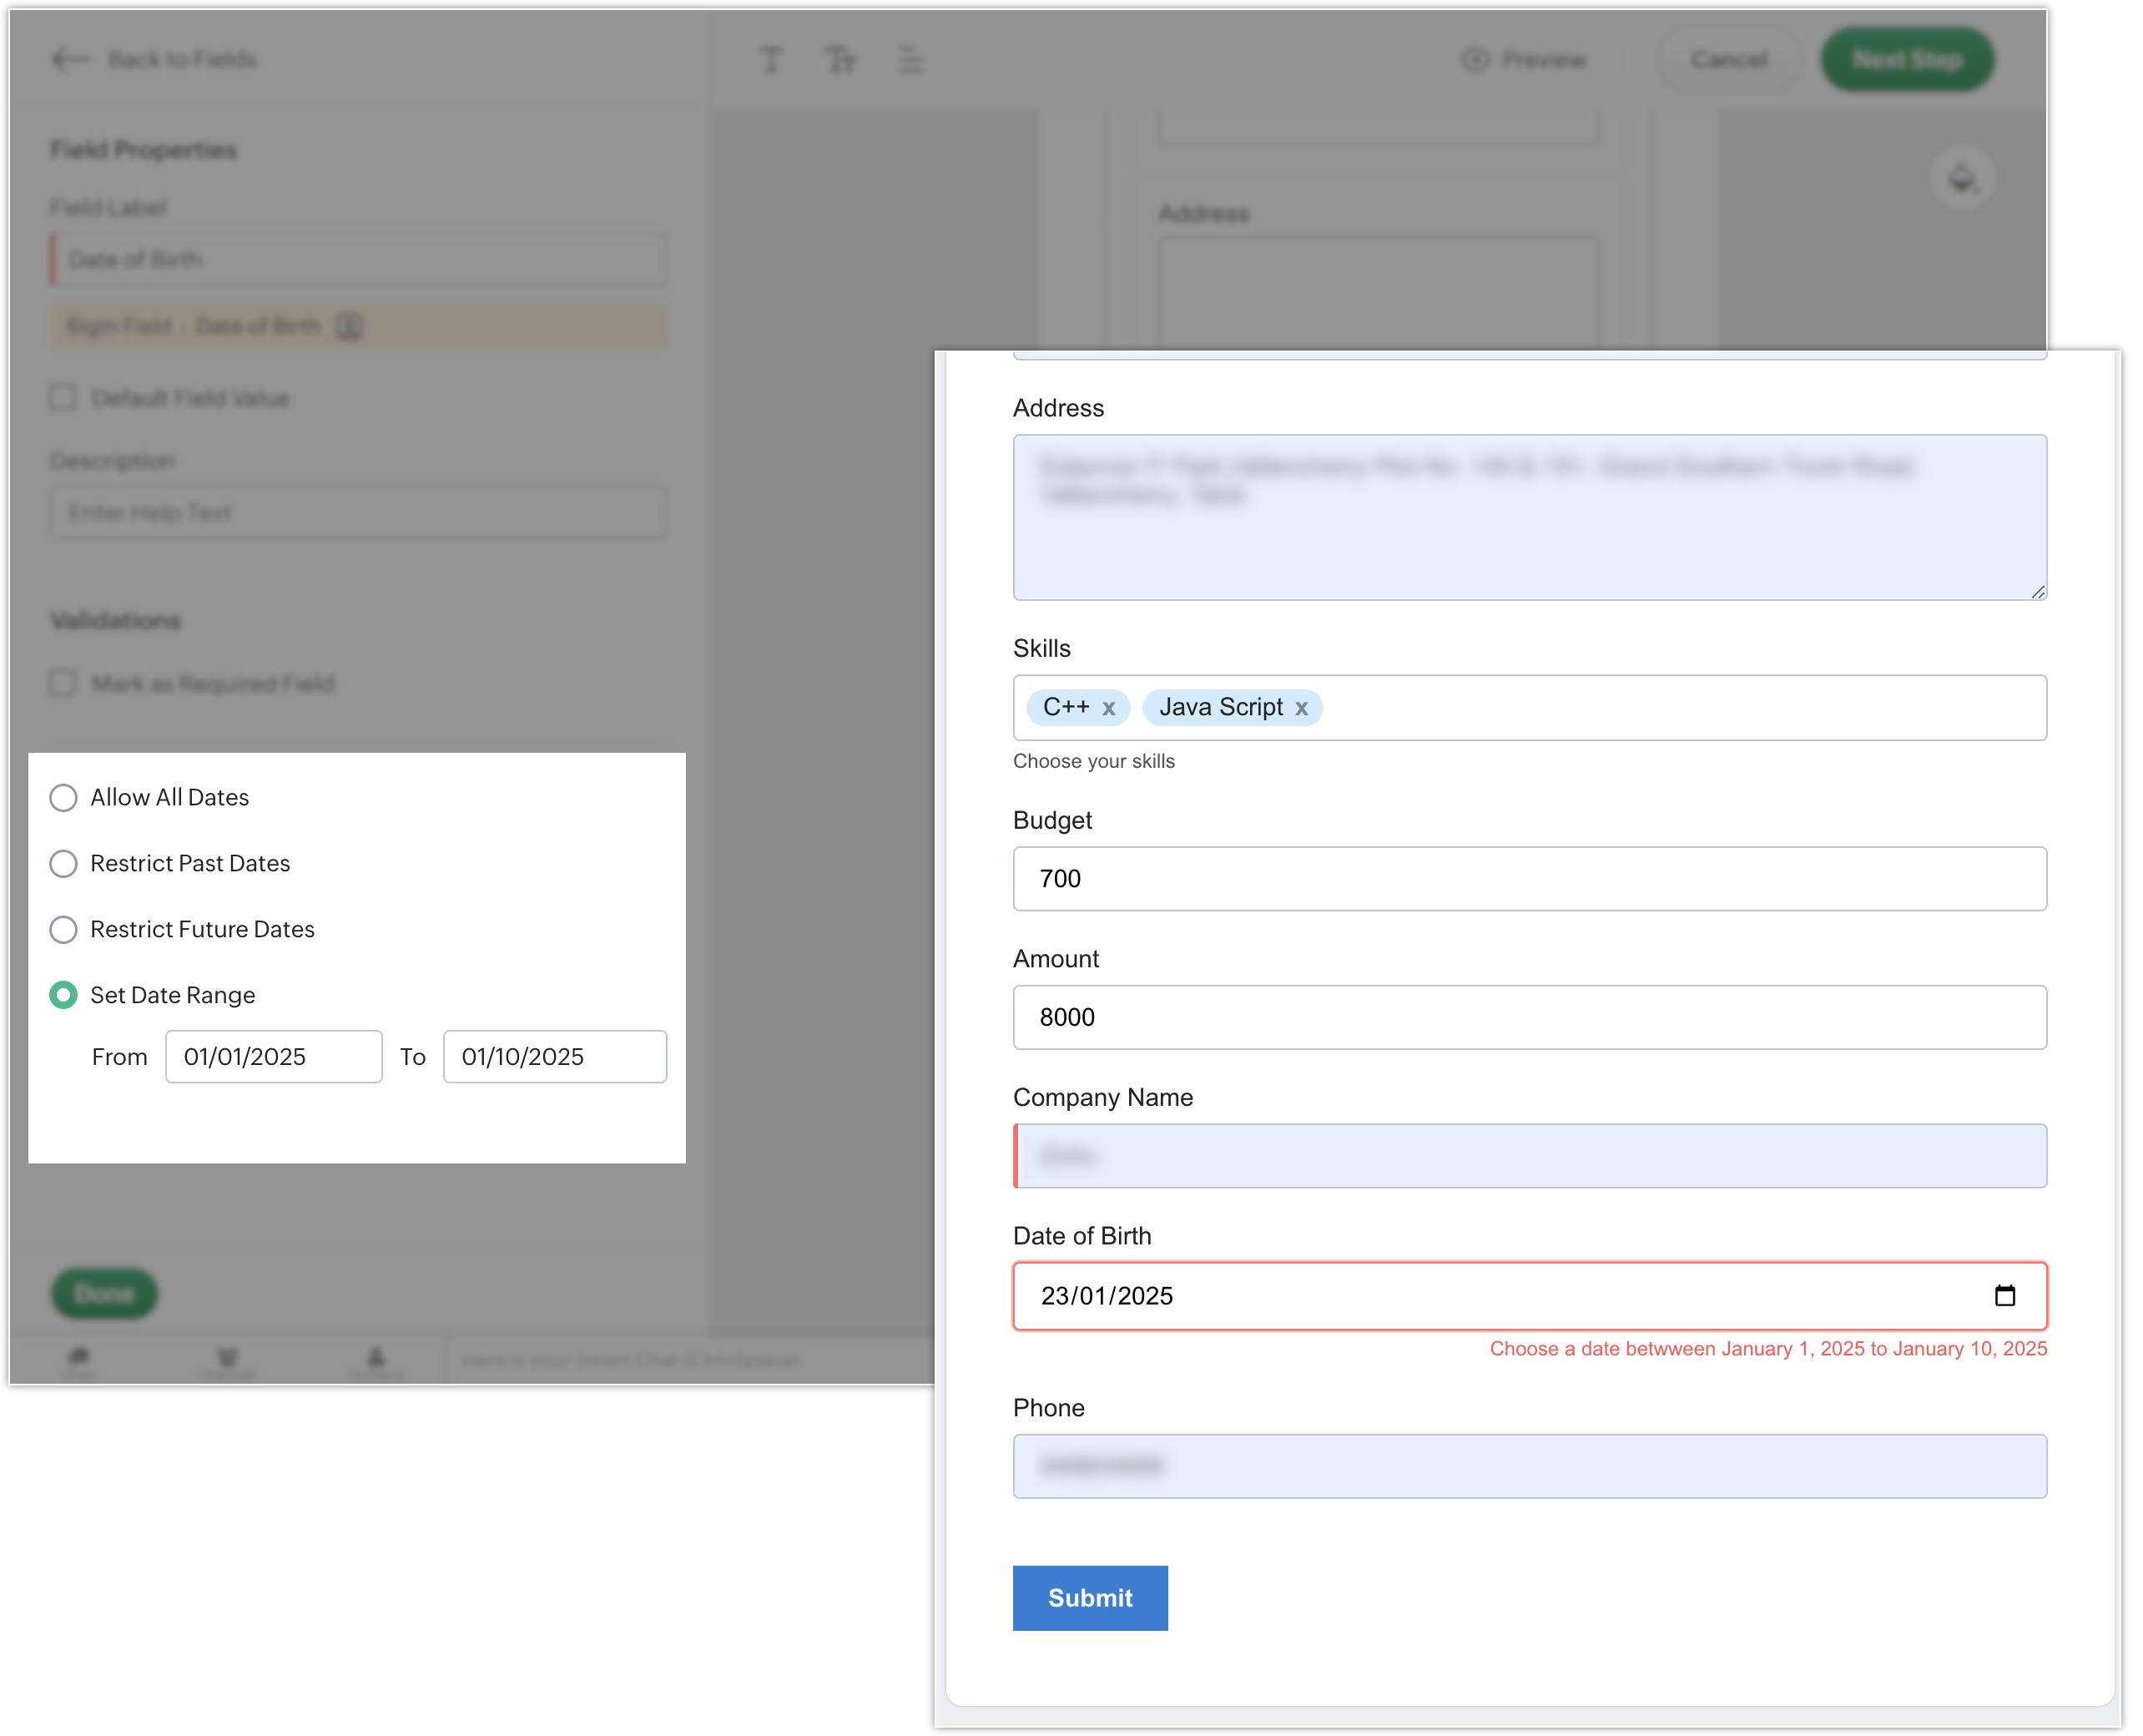Click the paint bucket theme icon
Viewport: 2143px width, 1736px height.
1962,179
